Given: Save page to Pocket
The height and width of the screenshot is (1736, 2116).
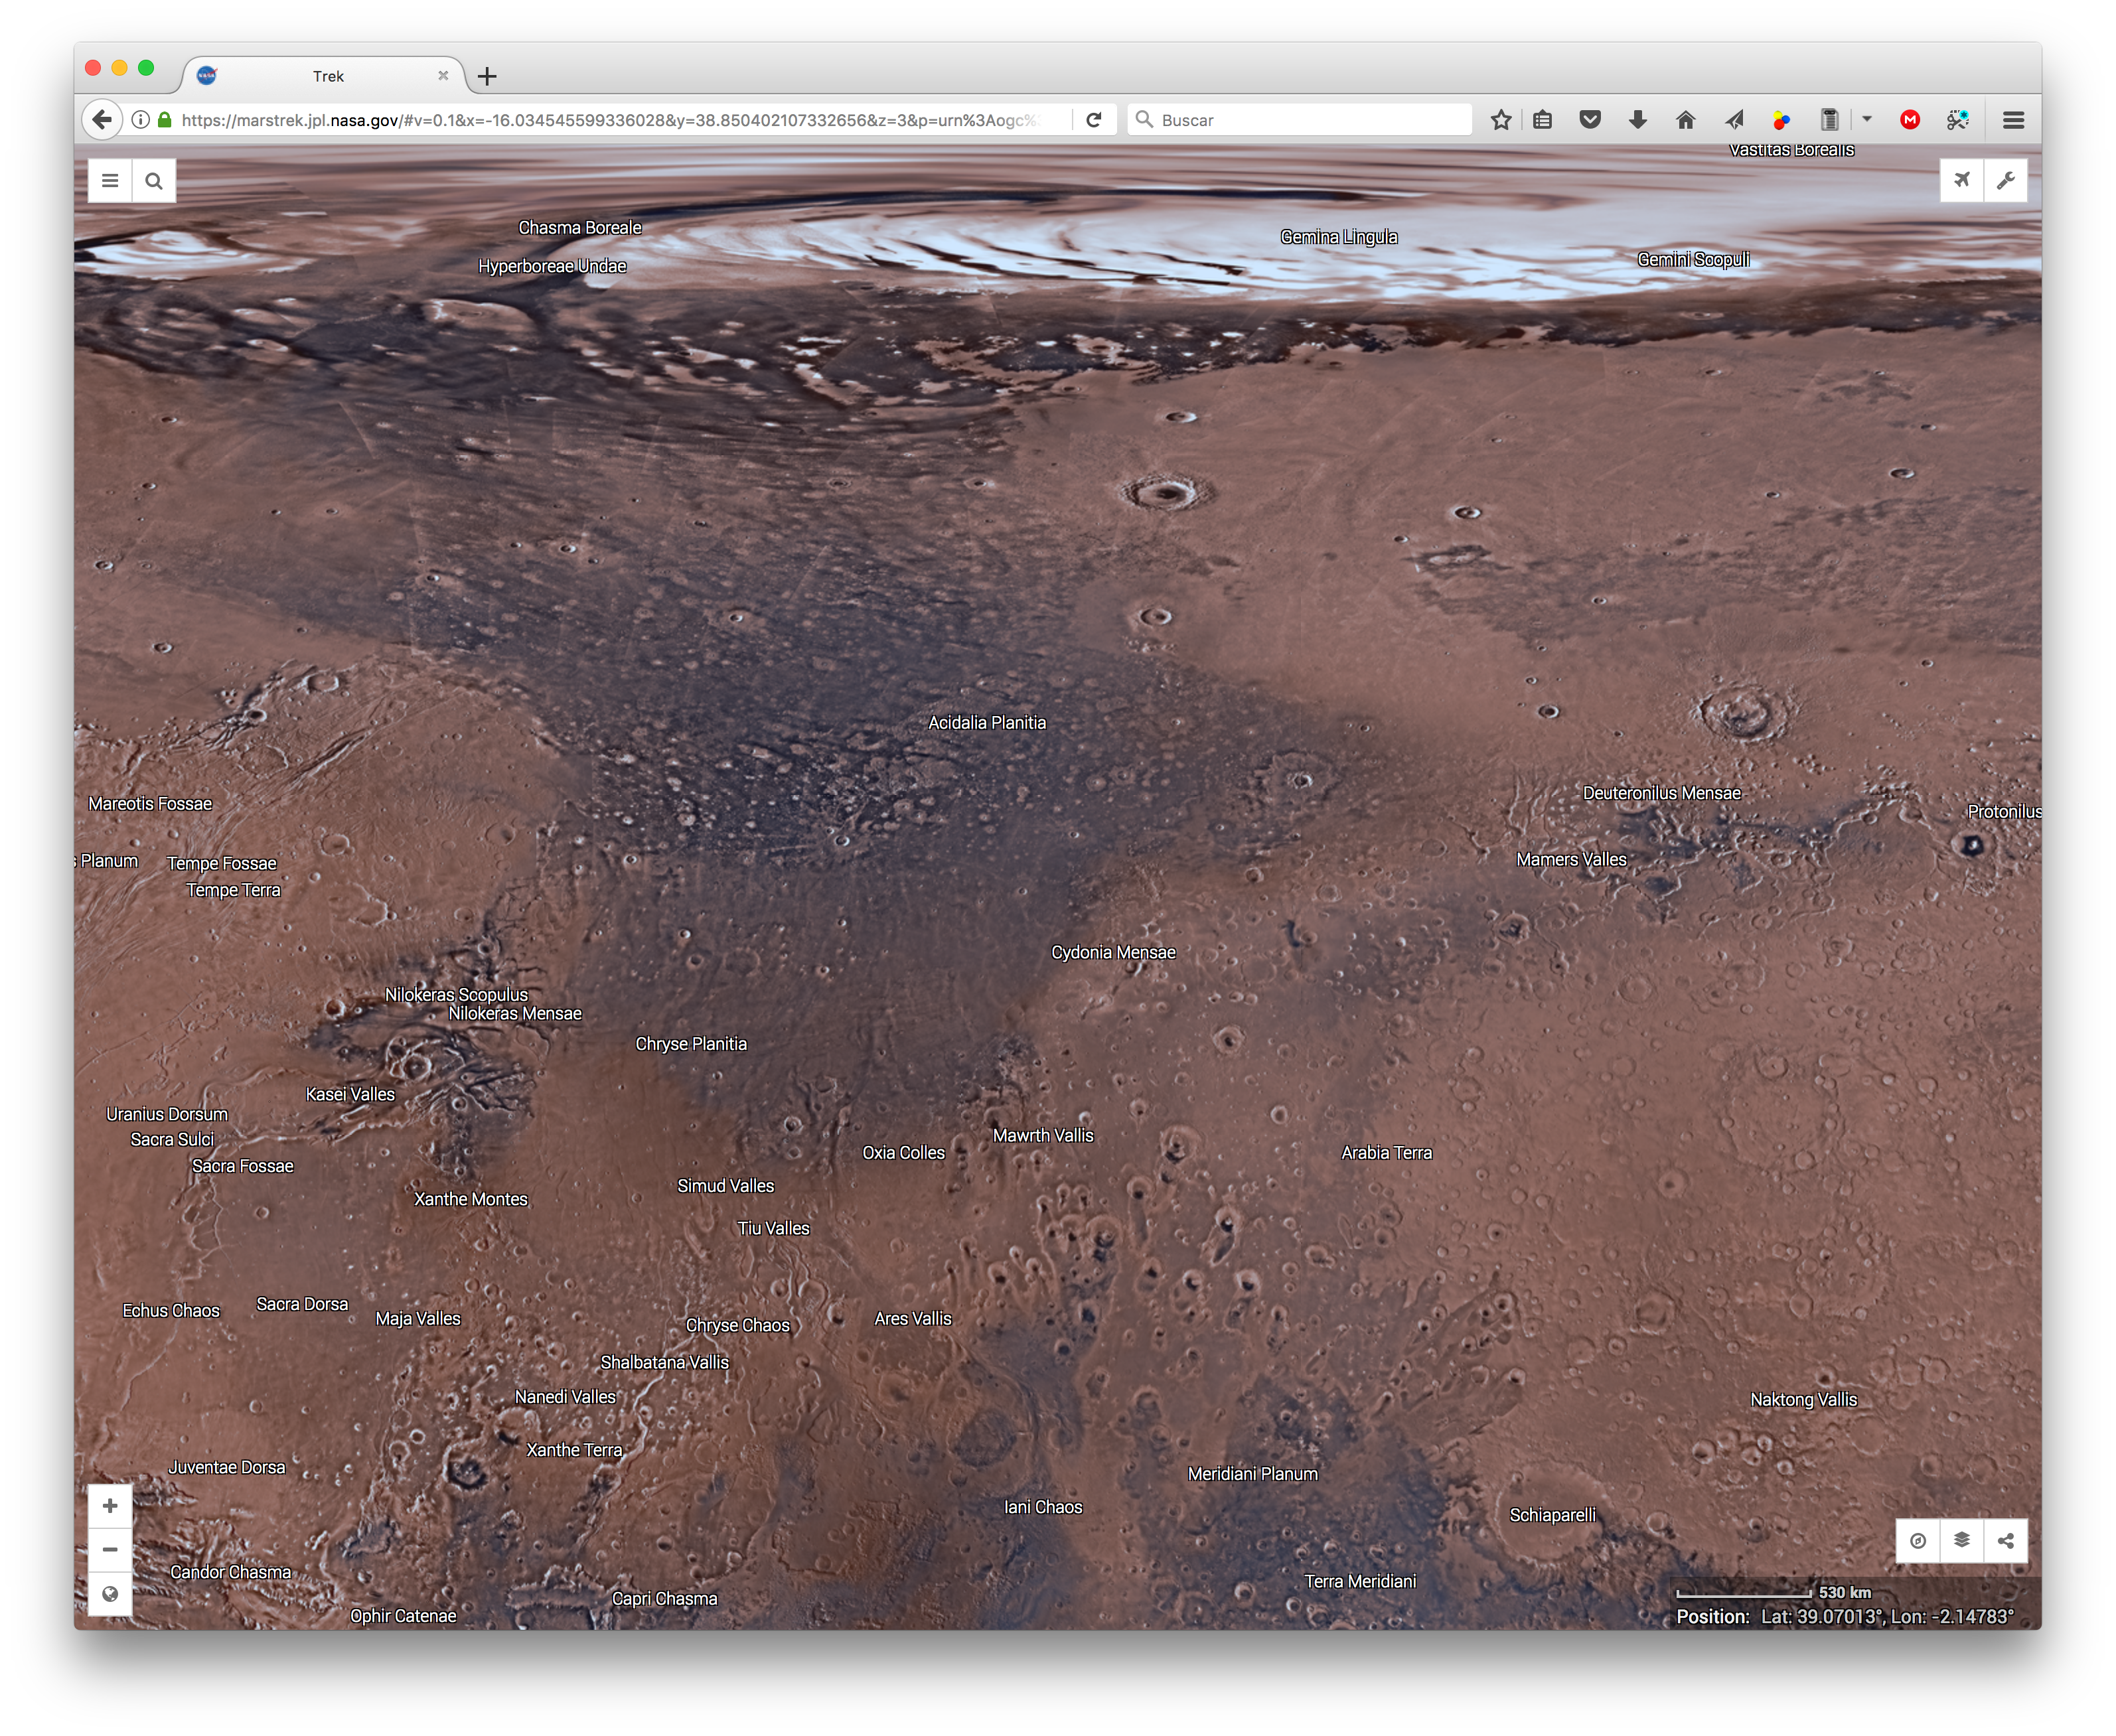Looking at the screenshot, I should (x=1590, y=120).
